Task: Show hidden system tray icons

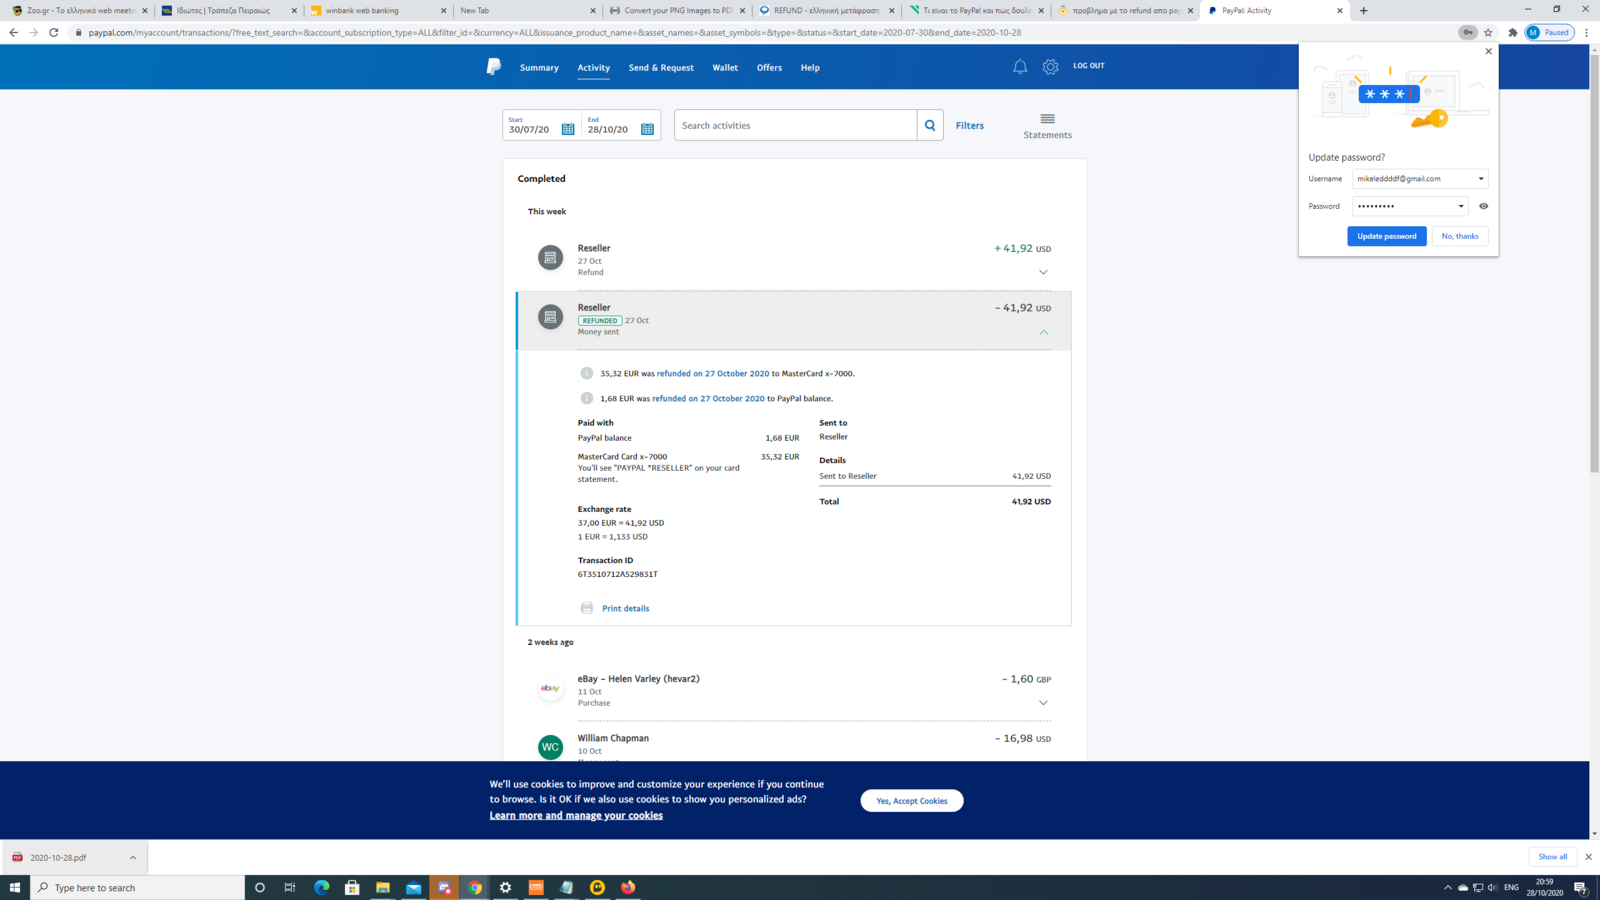Action: point(1447,887)
